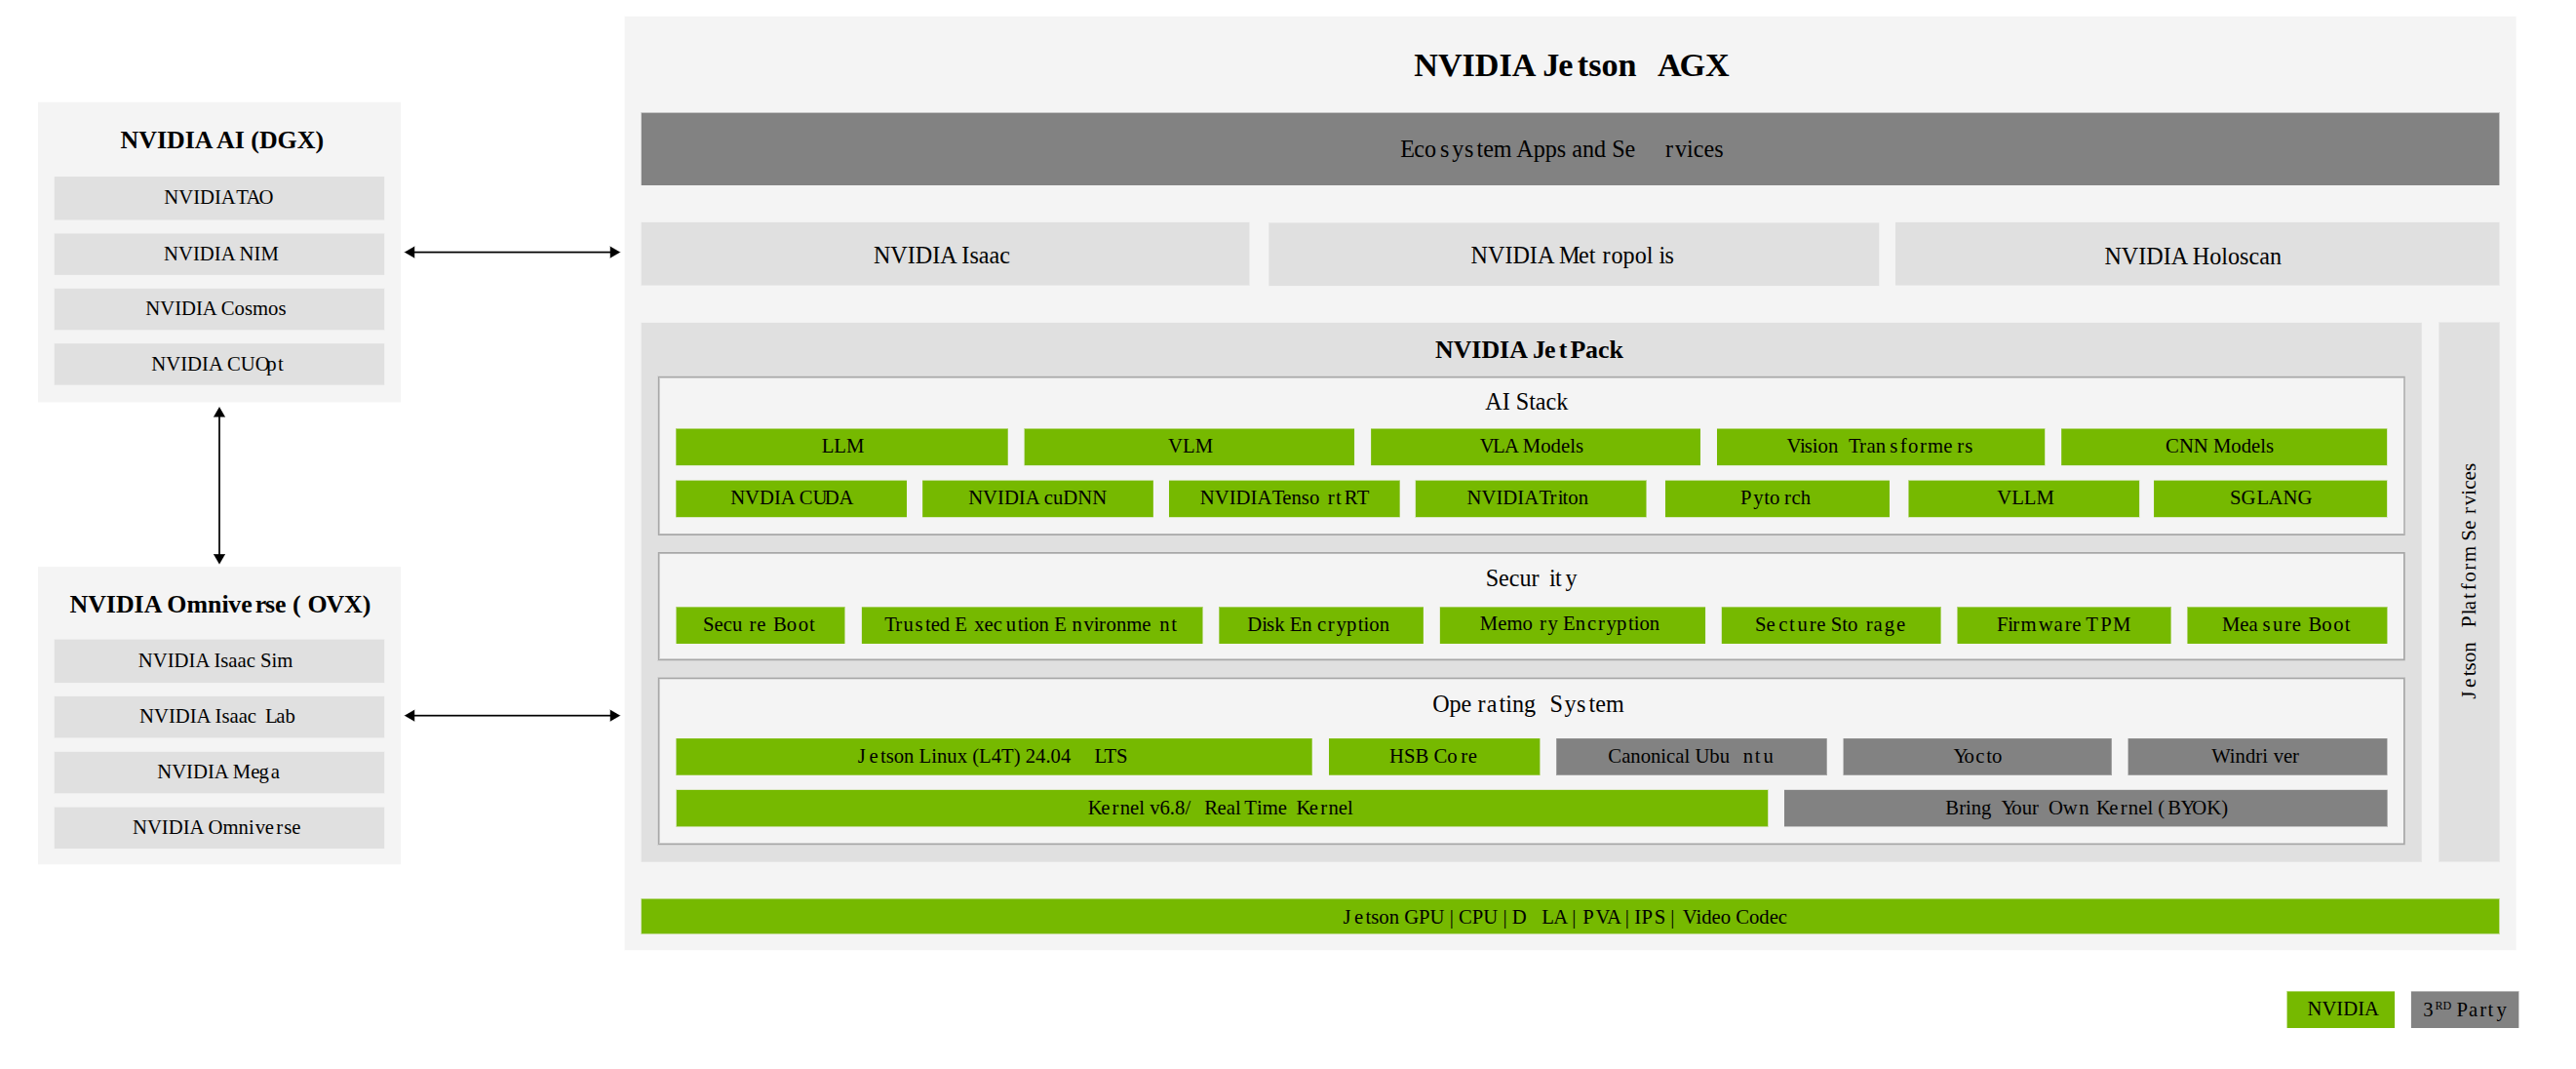Screen dimensions: 2576x1069
Task: Click the NVIDIA Jetson AGX title
Action: (x=1570, y=66)
